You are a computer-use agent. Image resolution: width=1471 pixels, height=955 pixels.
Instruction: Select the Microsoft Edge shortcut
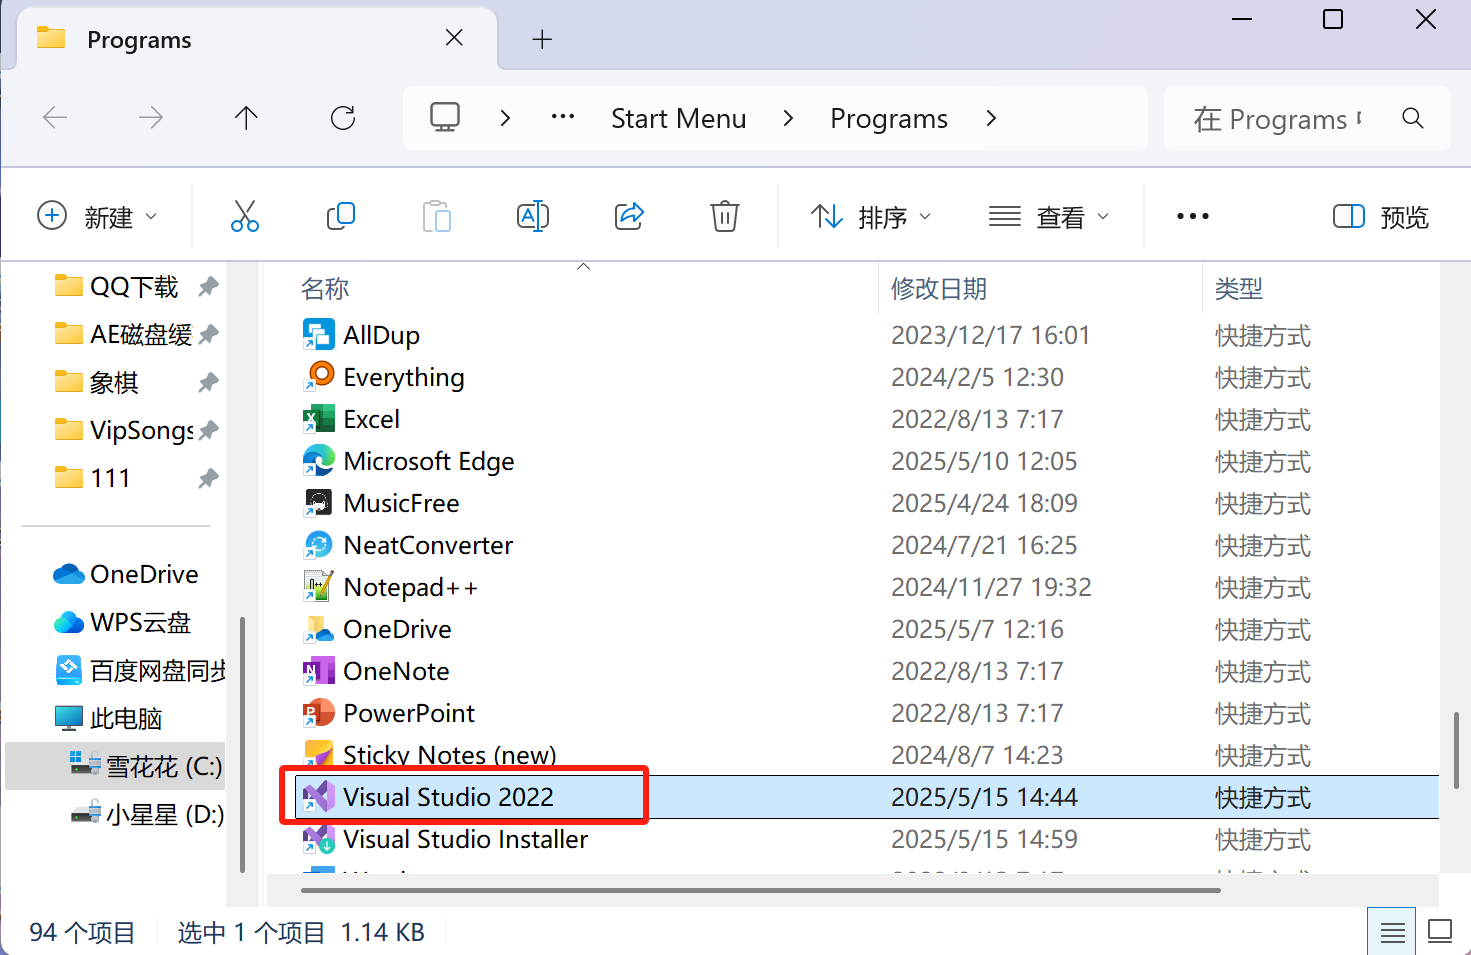tap(408, 461)
